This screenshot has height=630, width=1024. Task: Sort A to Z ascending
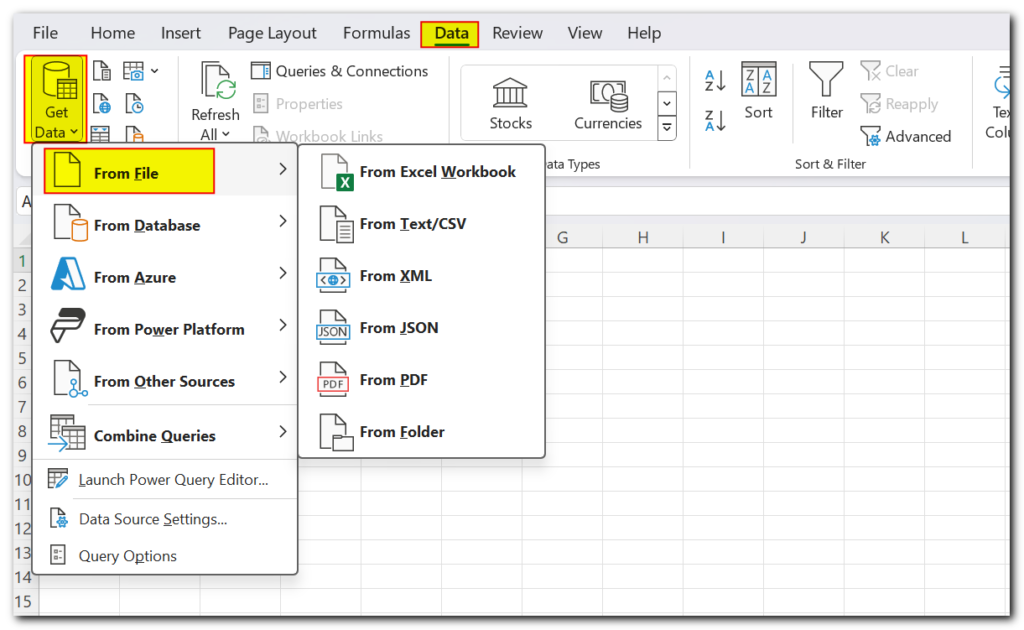tap(715, 81)
